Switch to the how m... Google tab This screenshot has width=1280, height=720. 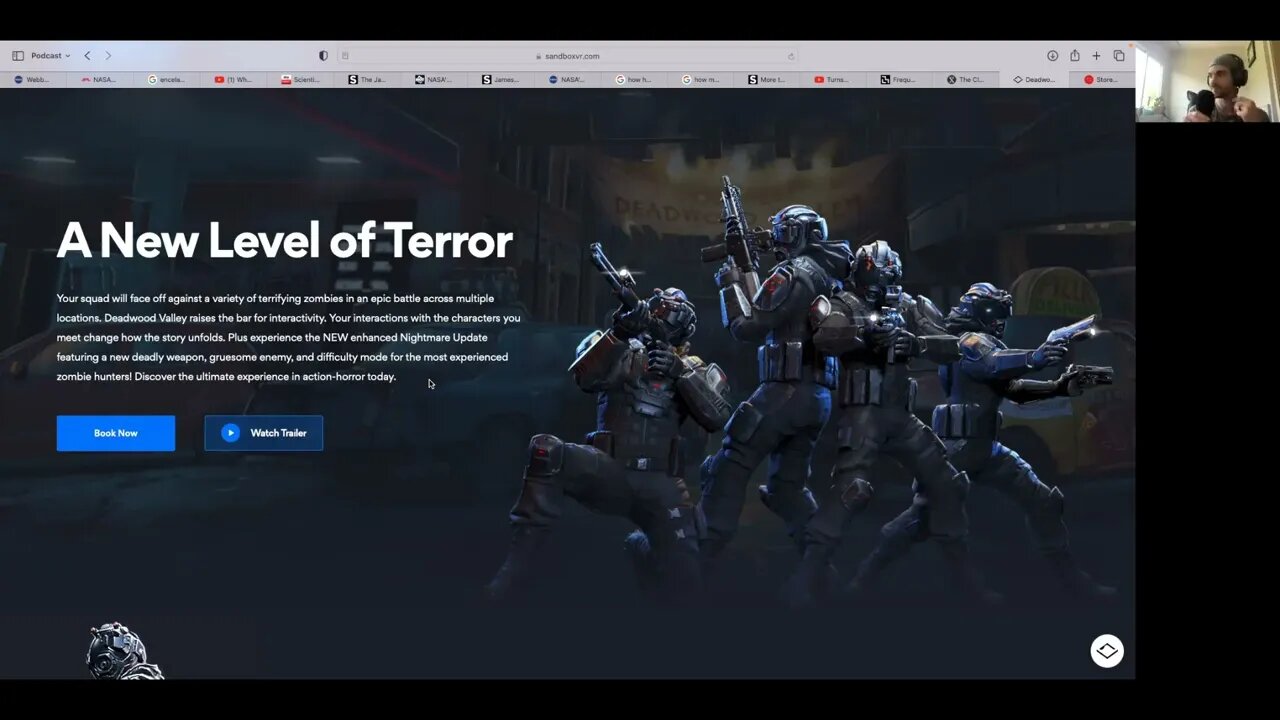[x=700, y=80]
